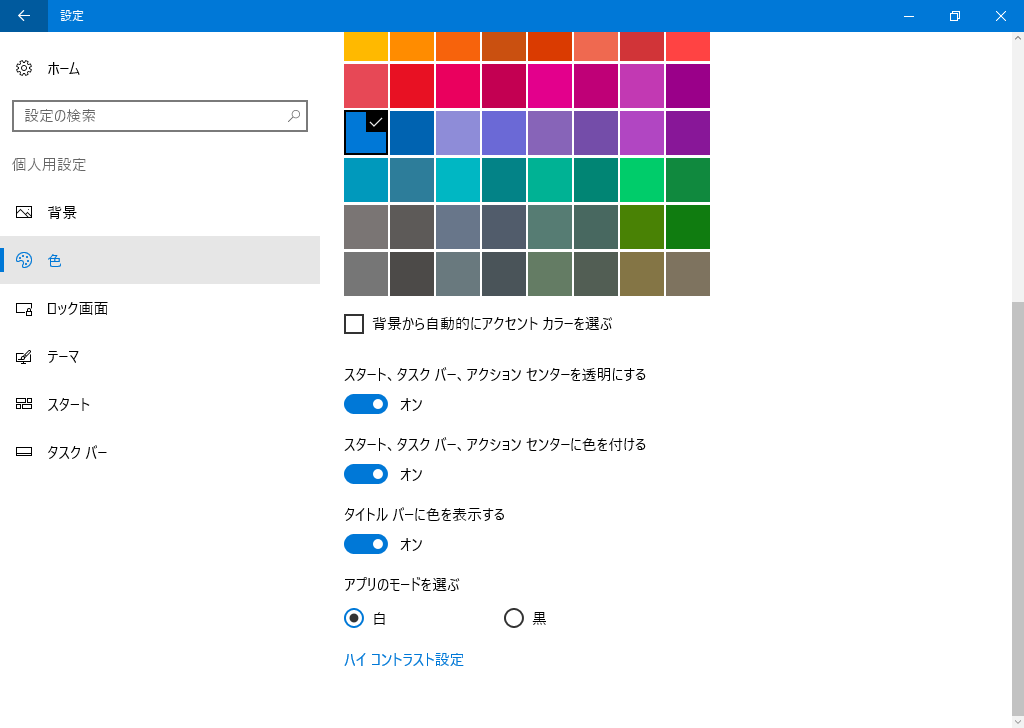Click the Home gear icon
Screen dimensions: 1024x728
pos(25,69)
